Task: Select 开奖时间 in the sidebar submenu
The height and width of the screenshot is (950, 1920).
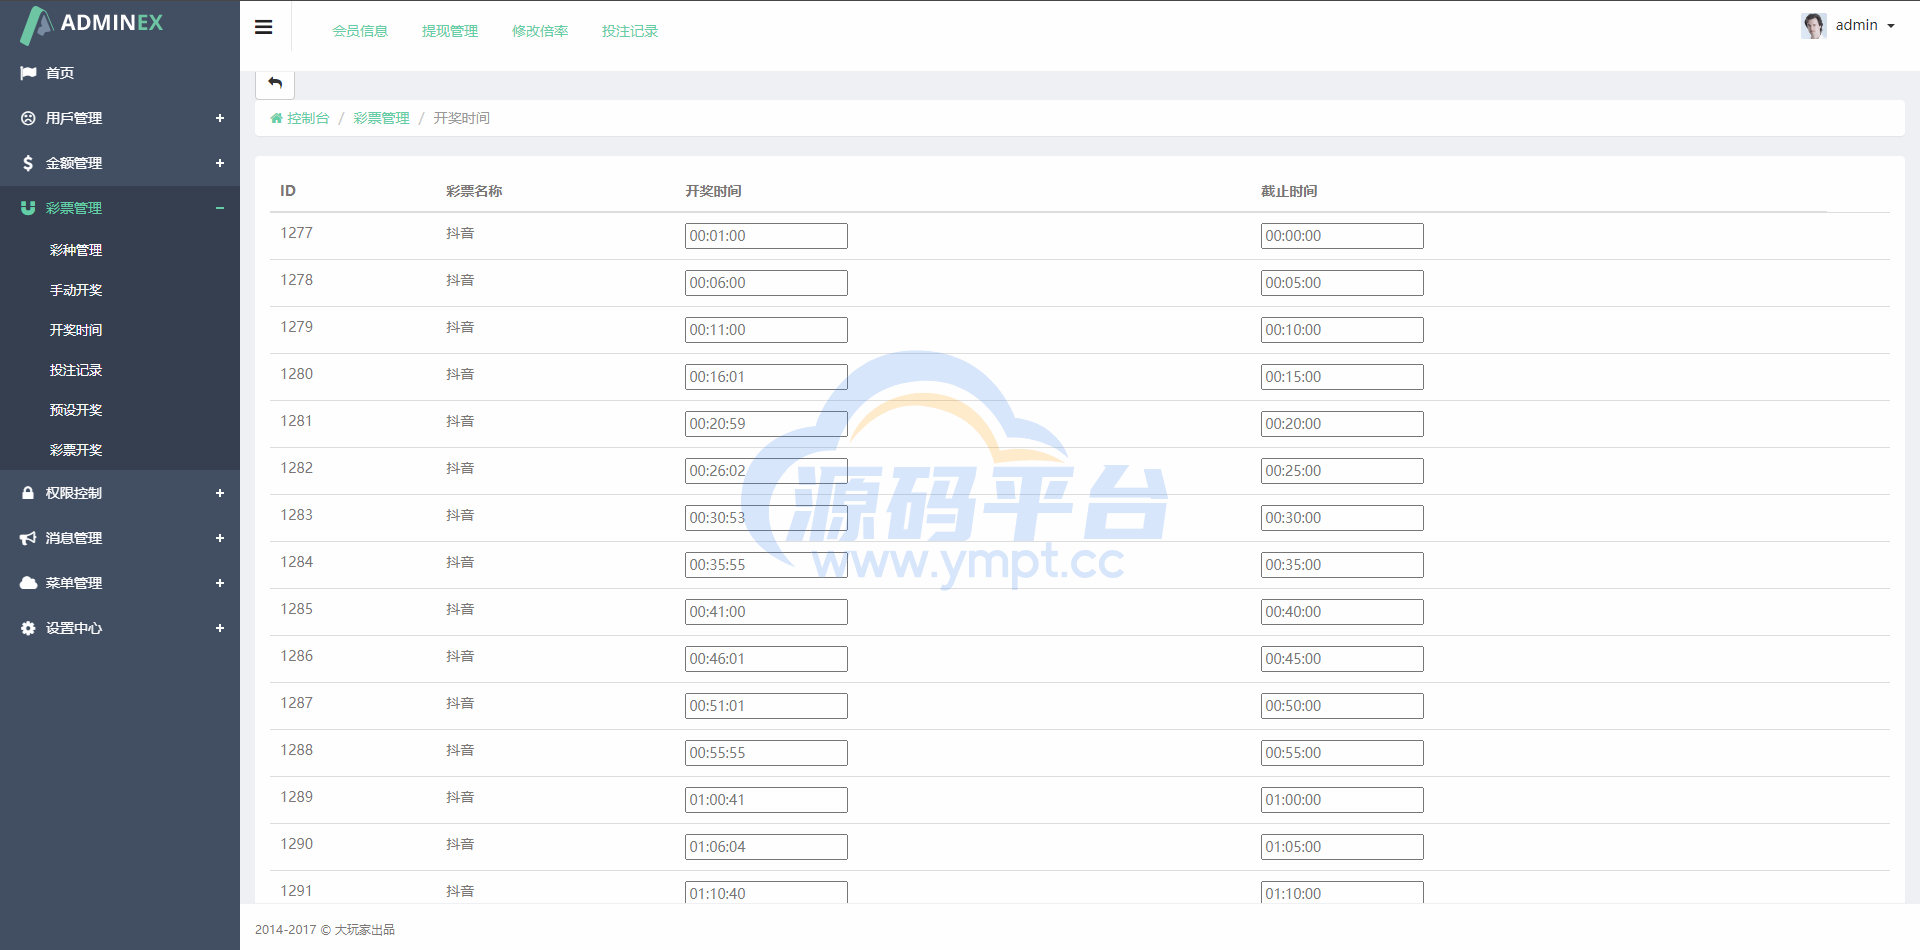Action: pos(76,330)
